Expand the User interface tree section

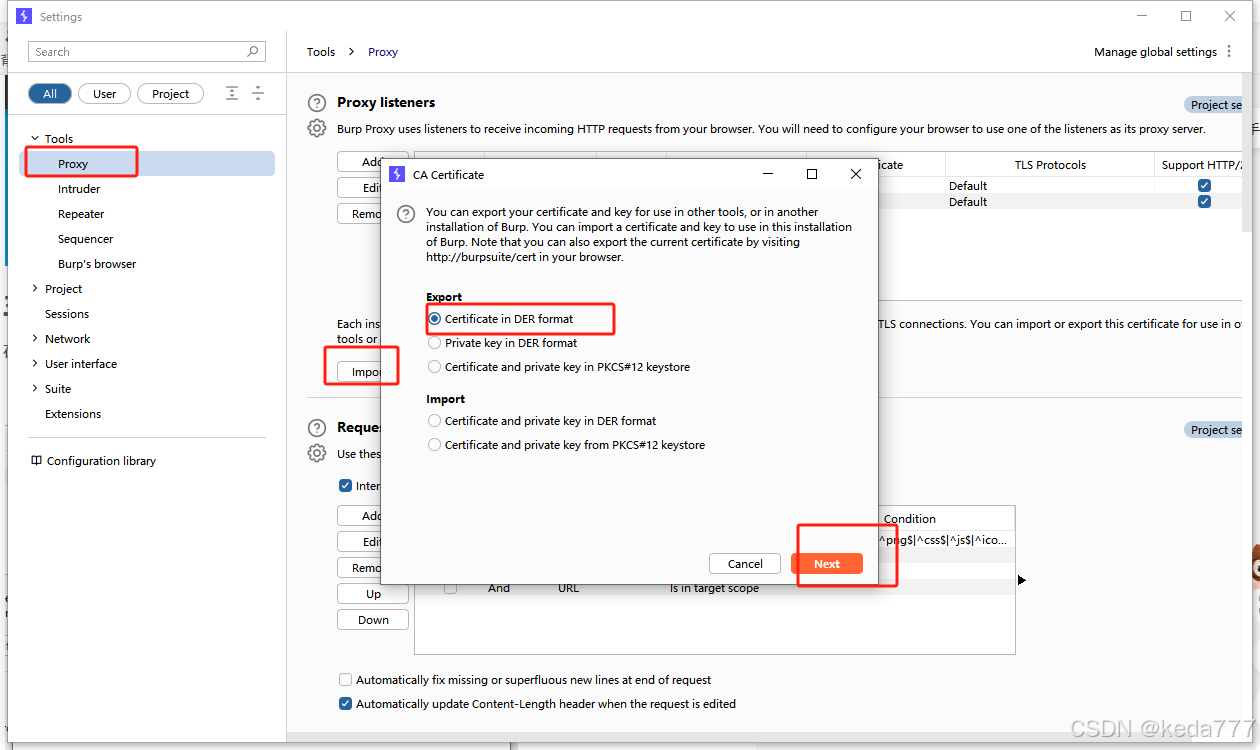(x=35, y=364)
